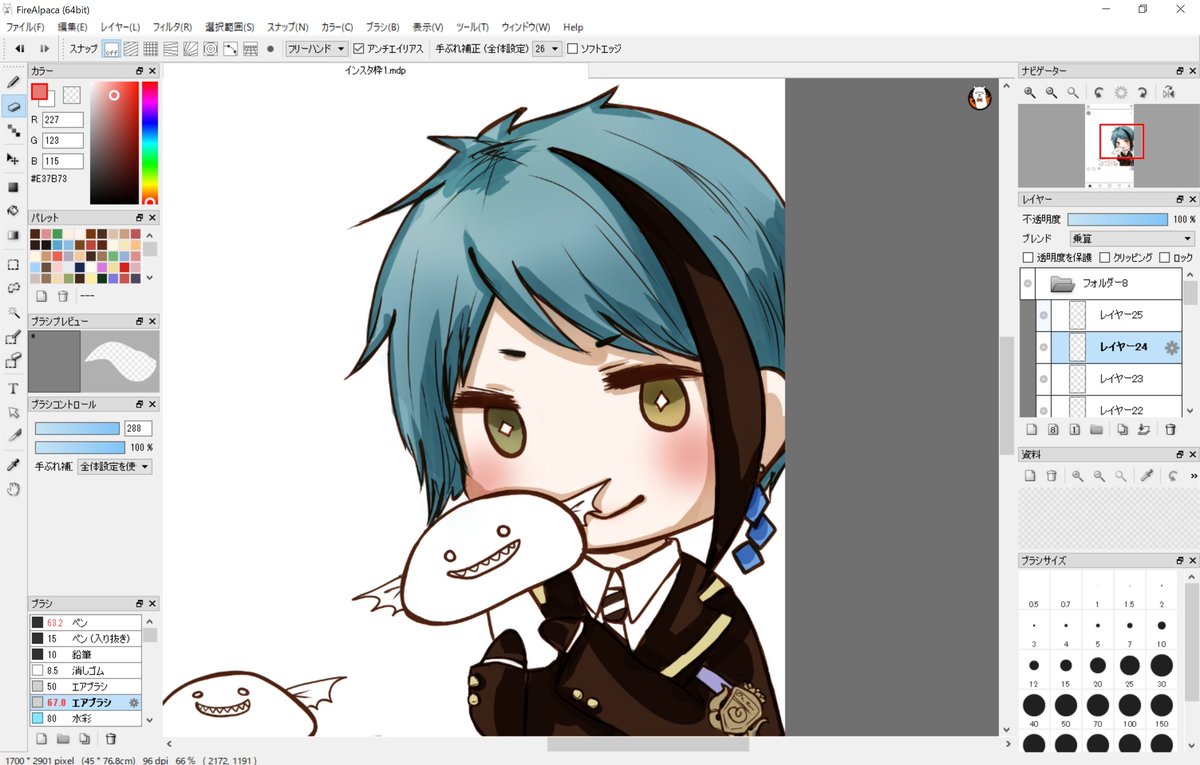This screenshot has width=1200, height=765.
Task: Flip the view in Navigator
Action: point(1168,92)
